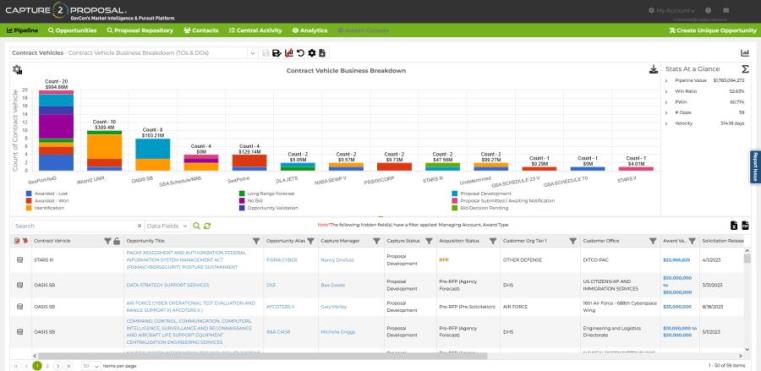Toggle the lock on Contract Vehicle column
Image resolution: width=761 pixels, height=371 pixels.
tap(116, 241)
